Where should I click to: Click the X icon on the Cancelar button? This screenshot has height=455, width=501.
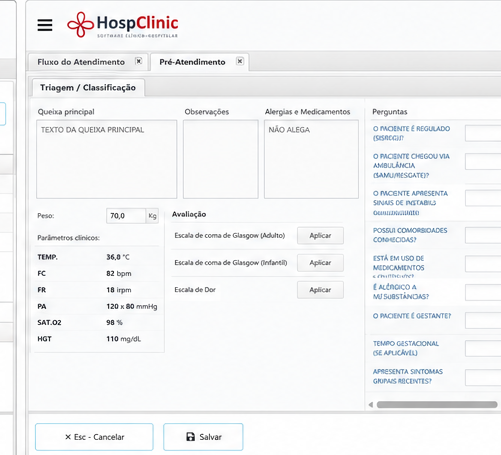pyautogui.click(x=68, y=437)
